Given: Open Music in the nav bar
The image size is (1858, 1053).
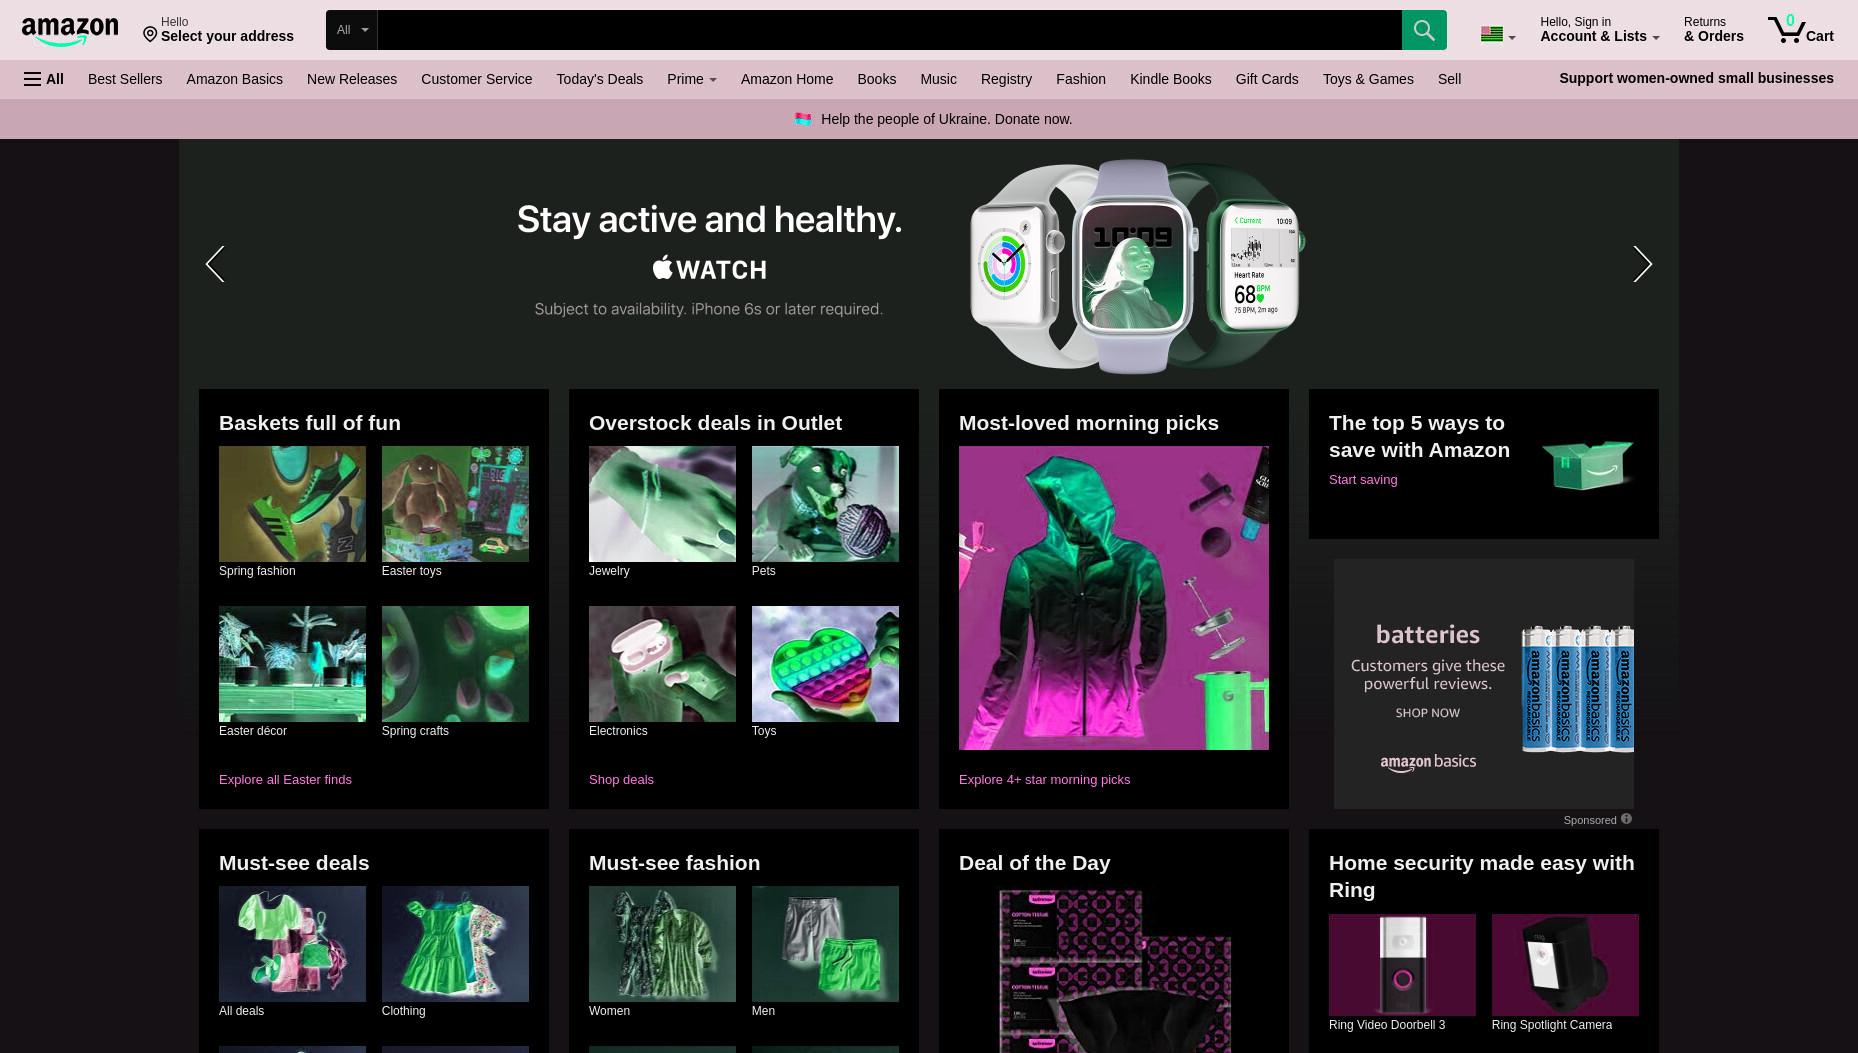Looking at the screenshot, I should (938, 79).
